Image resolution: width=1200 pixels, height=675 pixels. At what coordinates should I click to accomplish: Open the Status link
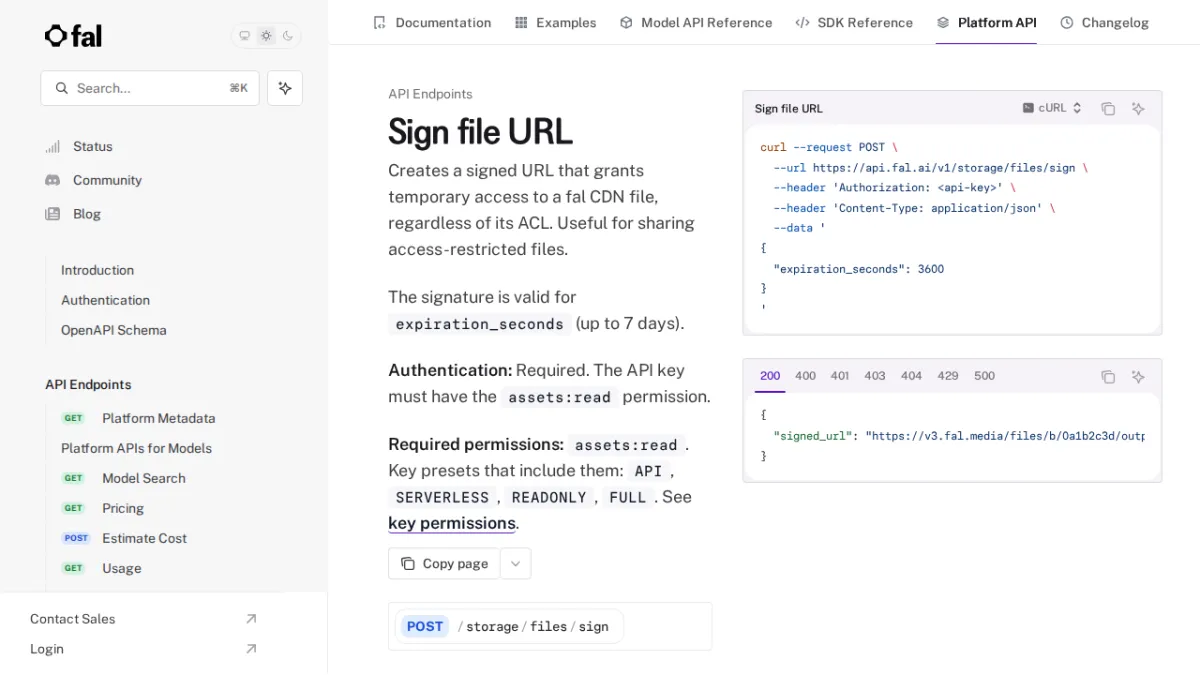coord(93,146)
